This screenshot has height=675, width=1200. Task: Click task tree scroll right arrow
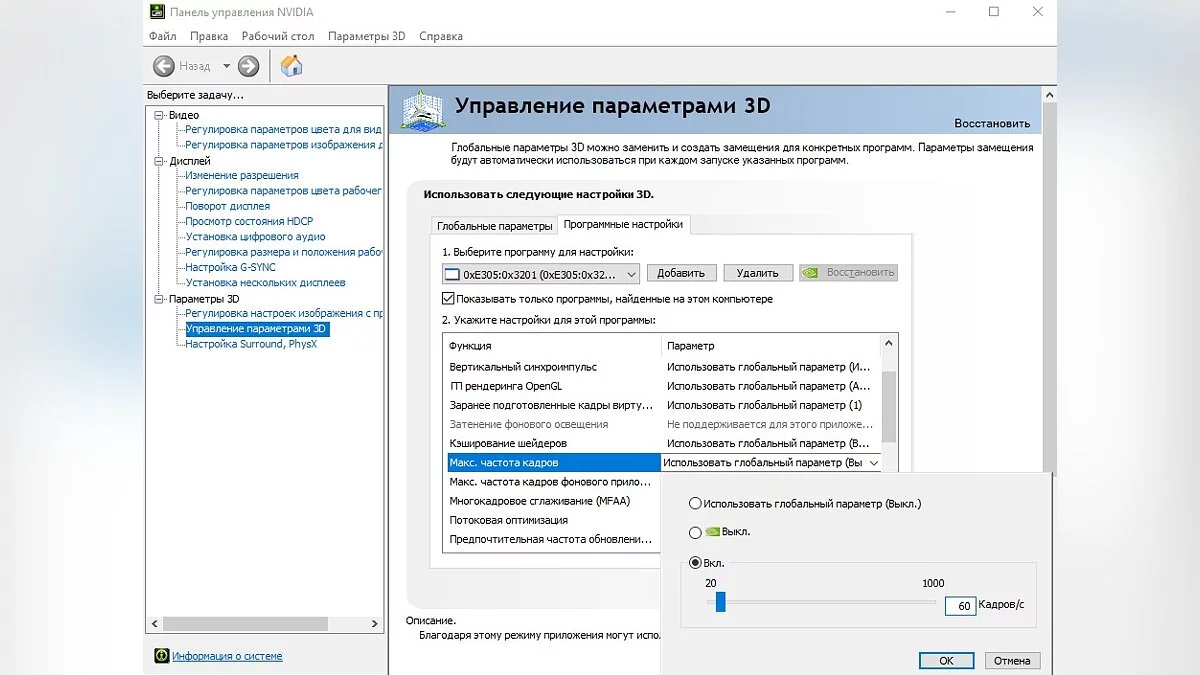click(x=375, y=623)
